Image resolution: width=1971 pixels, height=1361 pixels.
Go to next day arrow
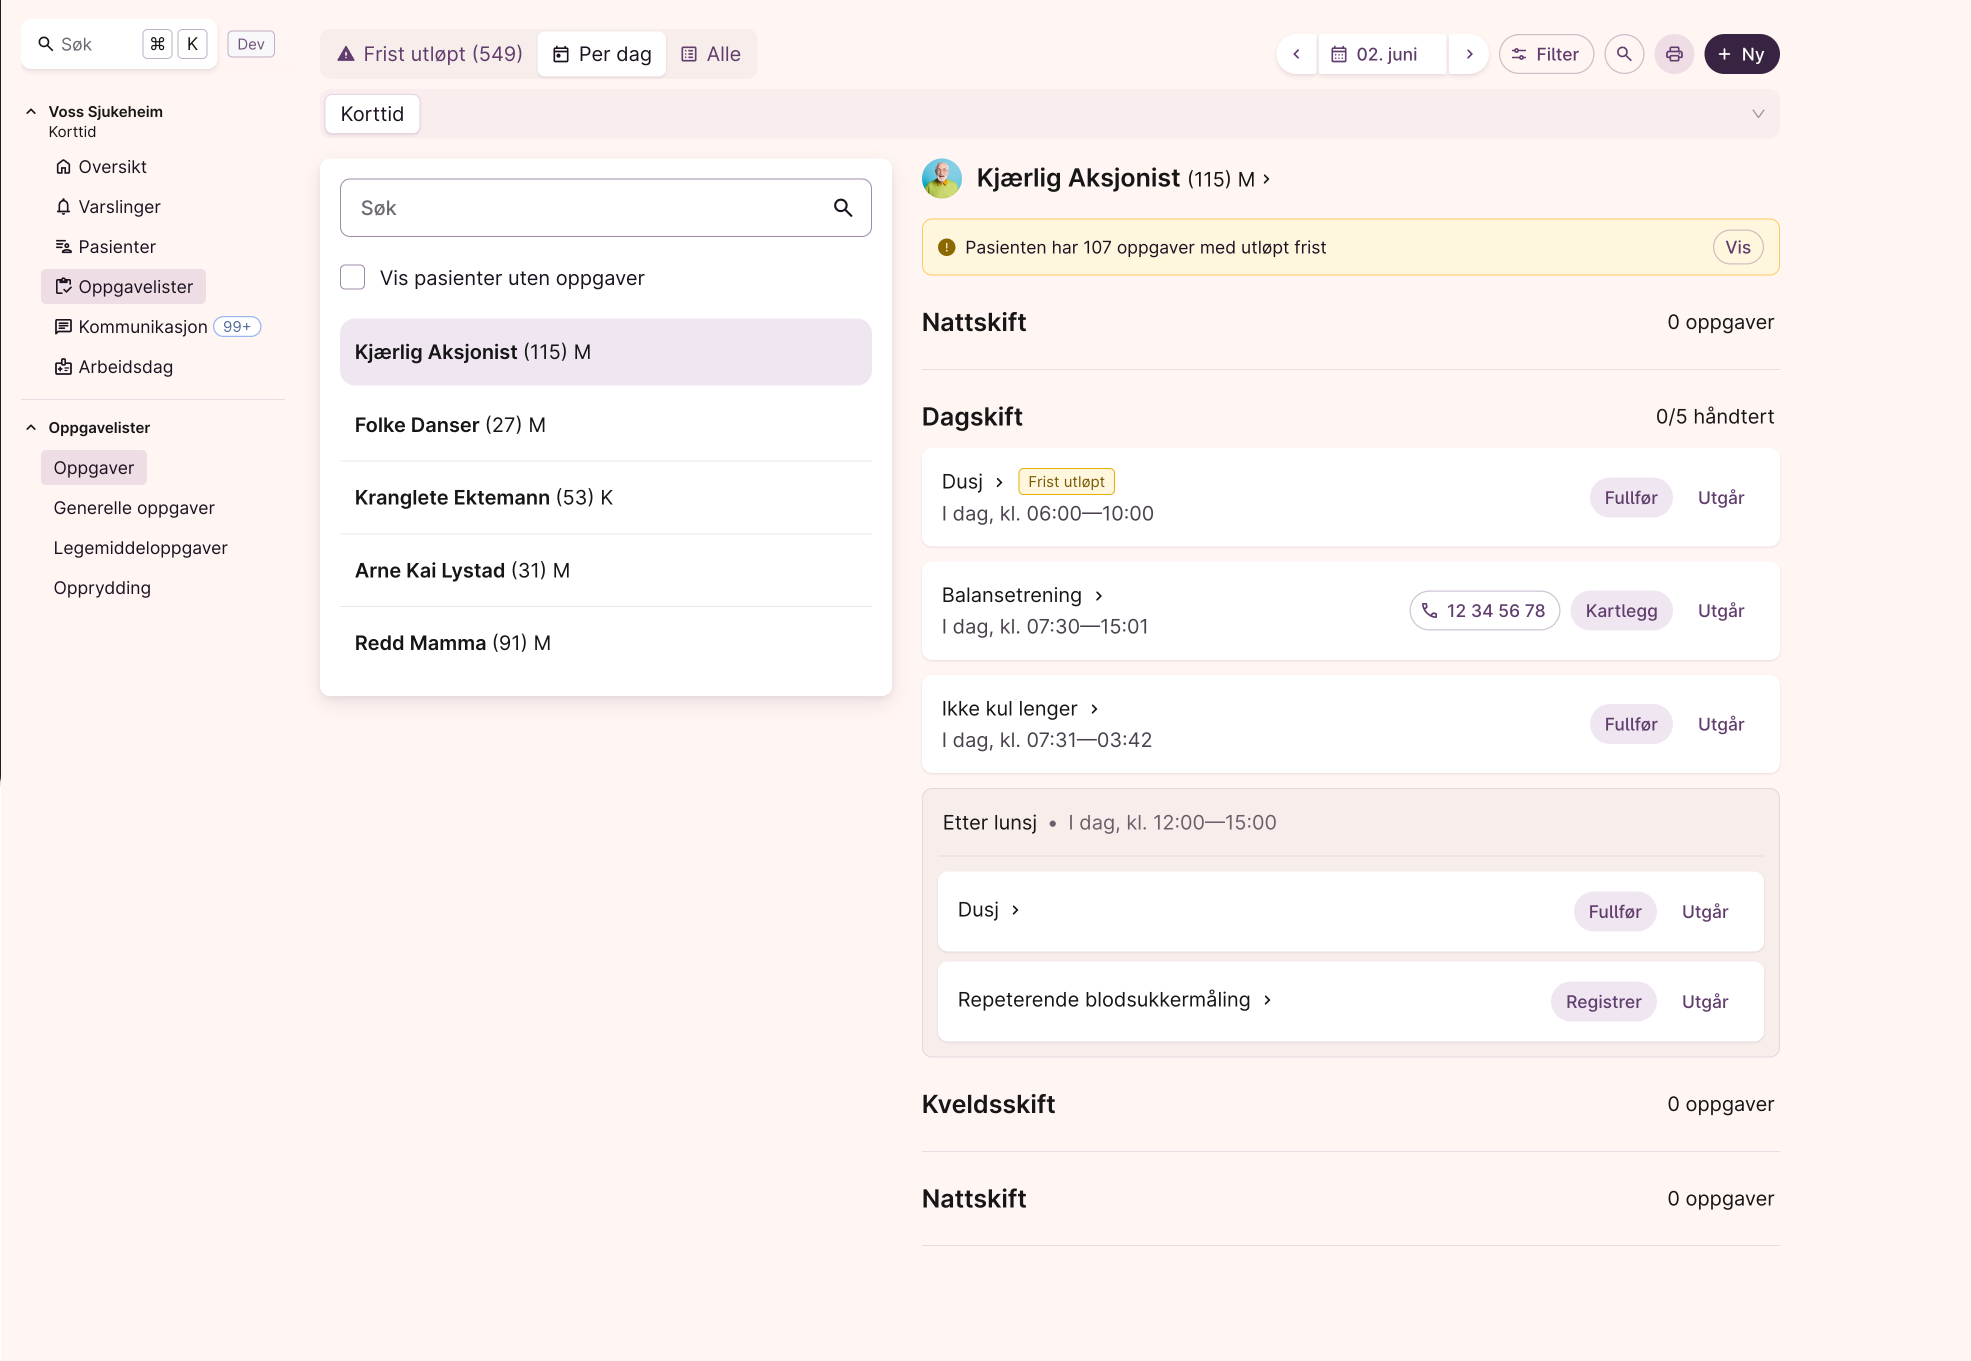pos(1469,54)
